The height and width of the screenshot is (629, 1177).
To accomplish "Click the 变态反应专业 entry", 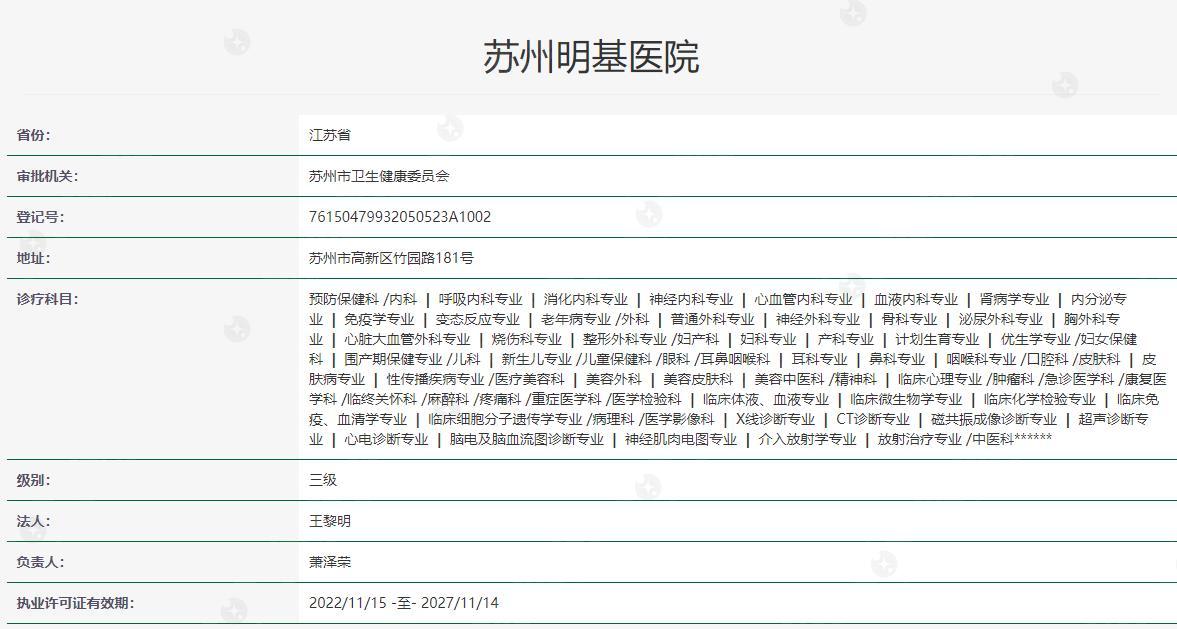I will click(477, 319).
